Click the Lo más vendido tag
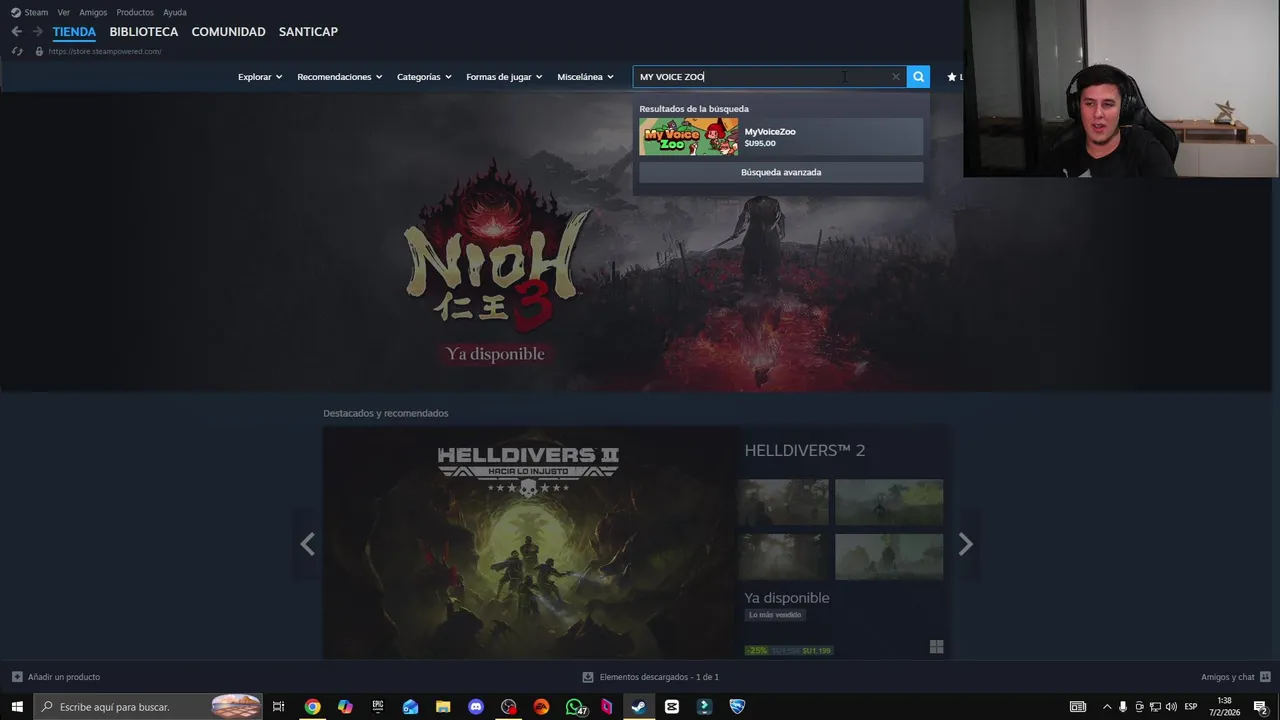 pyautogui.click(x=775, y=615)
